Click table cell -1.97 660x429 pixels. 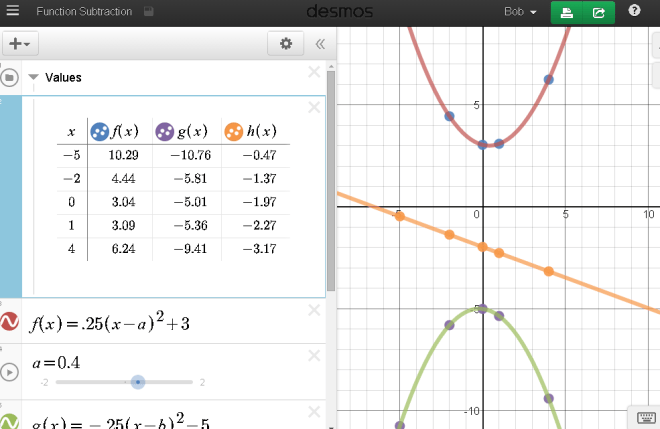[x=259, y=202]
